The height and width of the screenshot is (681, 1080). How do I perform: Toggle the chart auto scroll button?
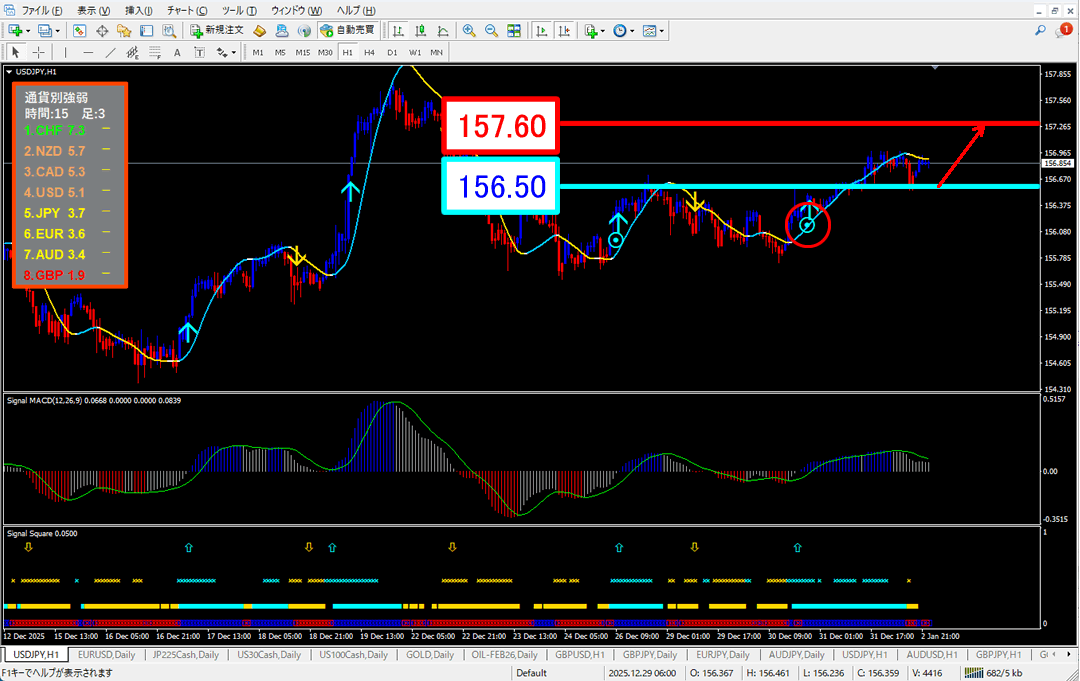542,31
